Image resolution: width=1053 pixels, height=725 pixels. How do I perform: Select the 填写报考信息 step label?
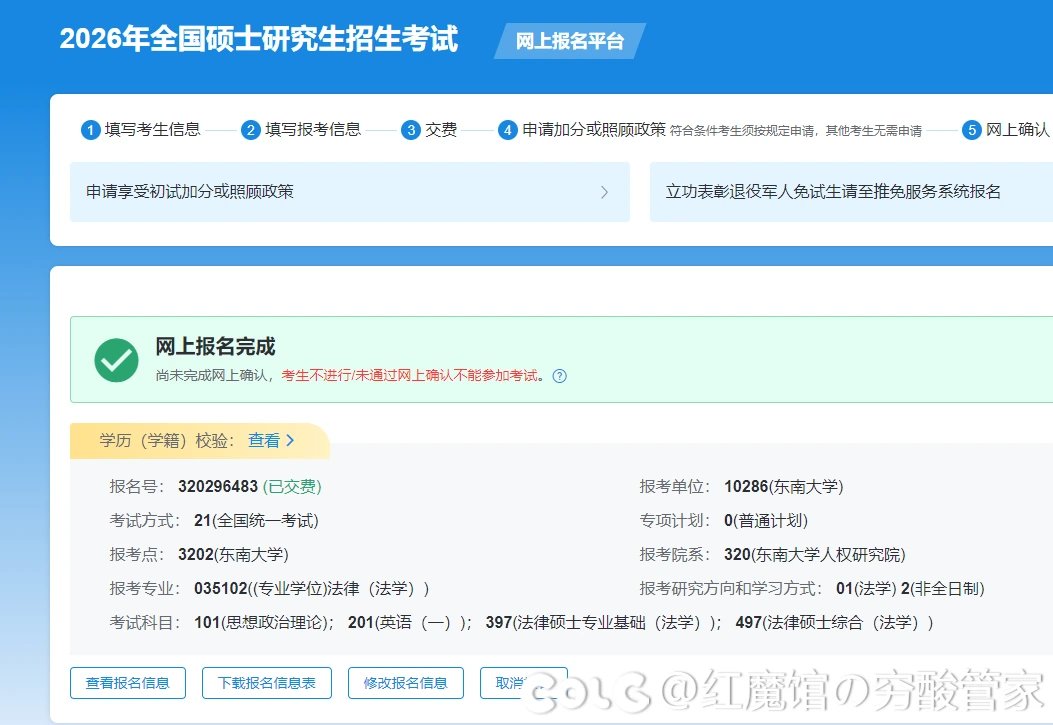[313, 130]
